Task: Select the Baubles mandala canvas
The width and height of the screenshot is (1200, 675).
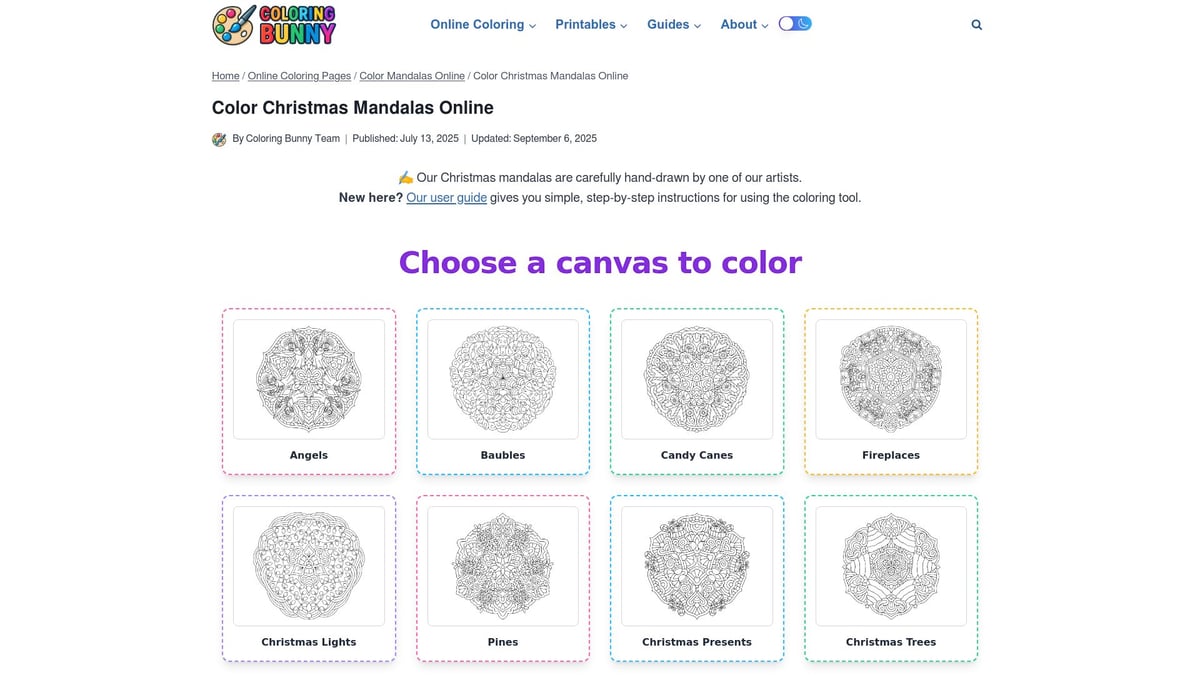Action: click(x=502, y=390)
